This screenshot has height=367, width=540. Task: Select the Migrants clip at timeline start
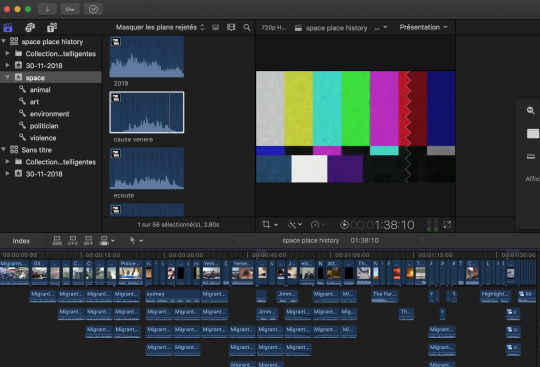(x=14, y=272)
